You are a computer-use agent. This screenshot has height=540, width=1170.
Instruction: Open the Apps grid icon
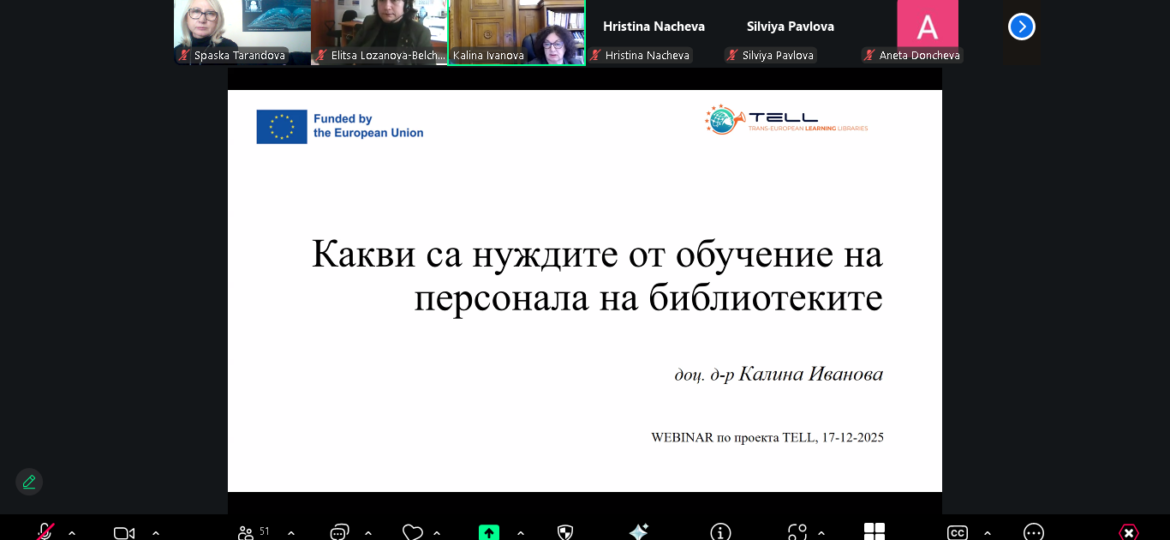875,531
